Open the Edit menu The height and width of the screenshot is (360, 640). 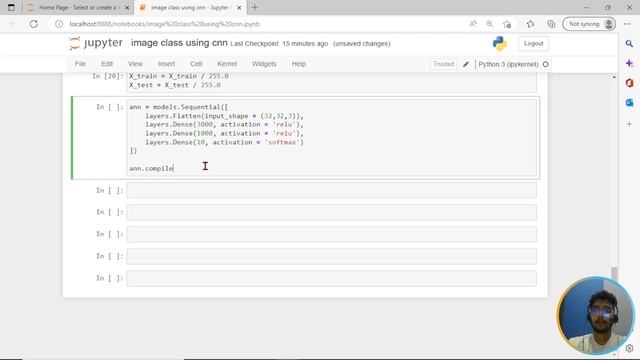107,64
